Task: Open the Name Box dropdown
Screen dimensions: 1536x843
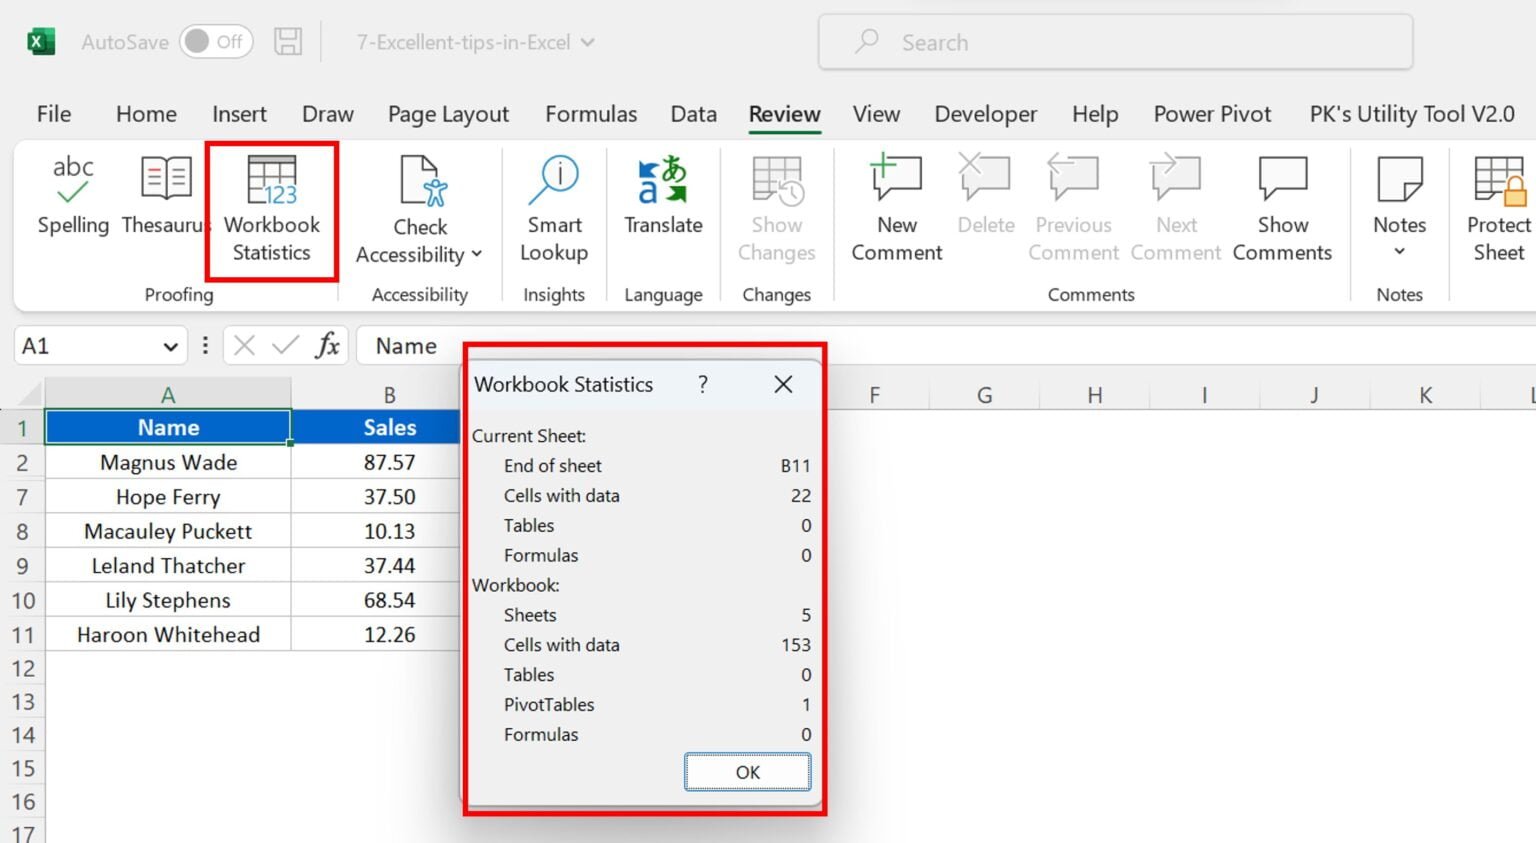Action: click(x=169, y=344)
